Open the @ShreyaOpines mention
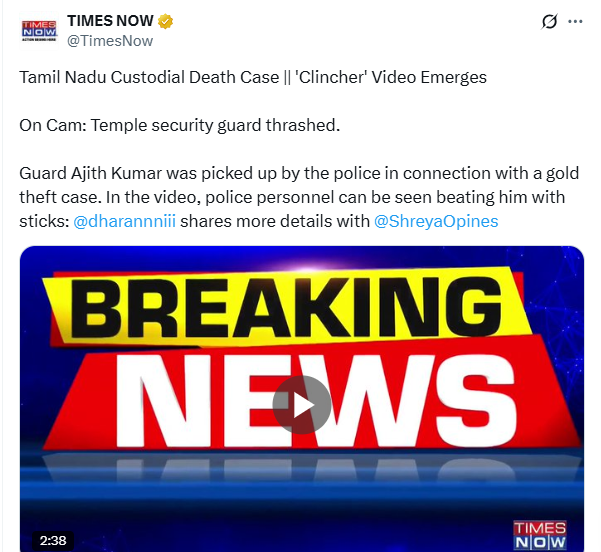The width and height of the screenshot is (601, 552). [436, 221]
